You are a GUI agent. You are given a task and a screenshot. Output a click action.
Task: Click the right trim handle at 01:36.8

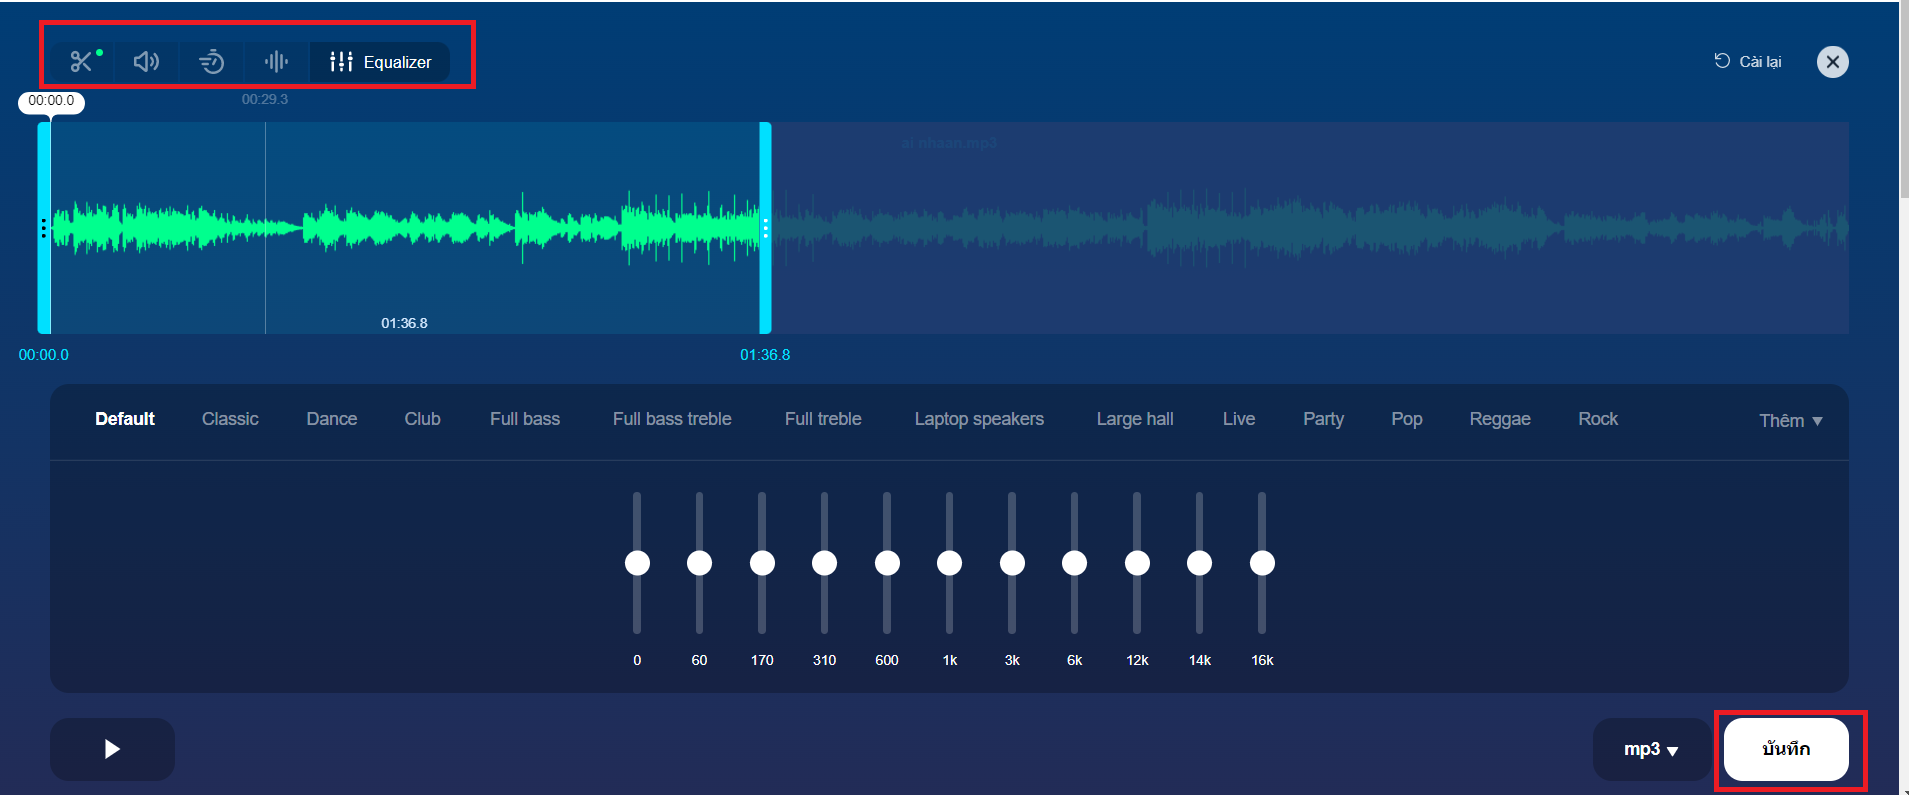[x=765, y=228]
